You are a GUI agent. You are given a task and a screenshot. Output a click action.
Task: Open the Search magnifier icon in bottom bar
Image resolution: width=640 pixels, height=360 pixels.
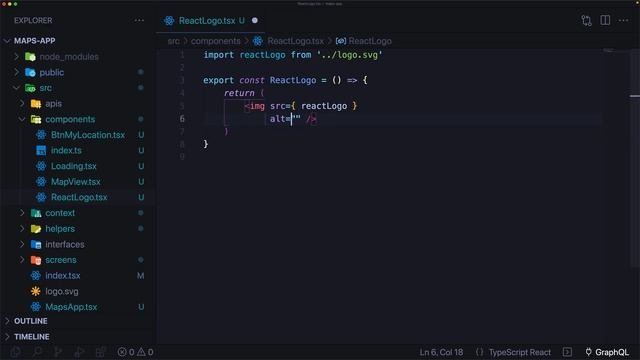point(37,352)
